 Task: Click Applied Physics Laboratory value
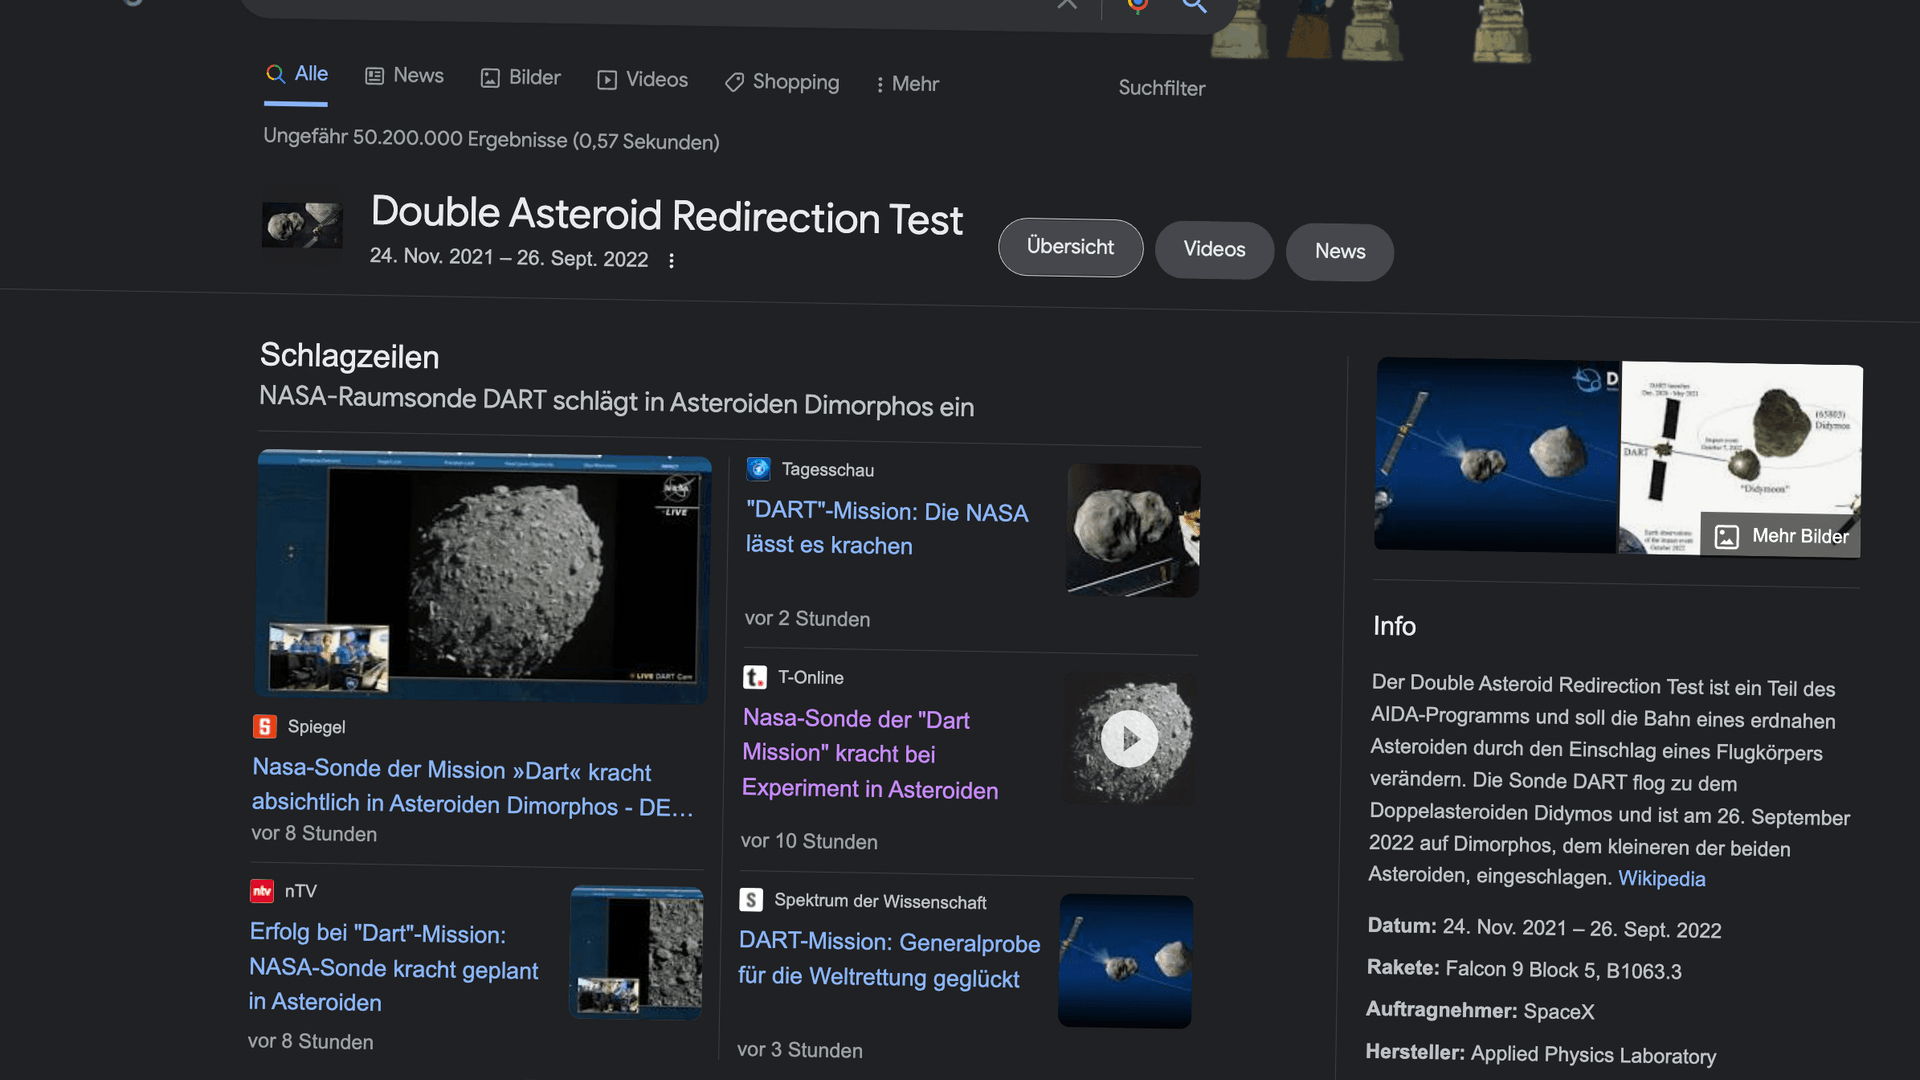pyautogui.click(x=1593, y=1055)
